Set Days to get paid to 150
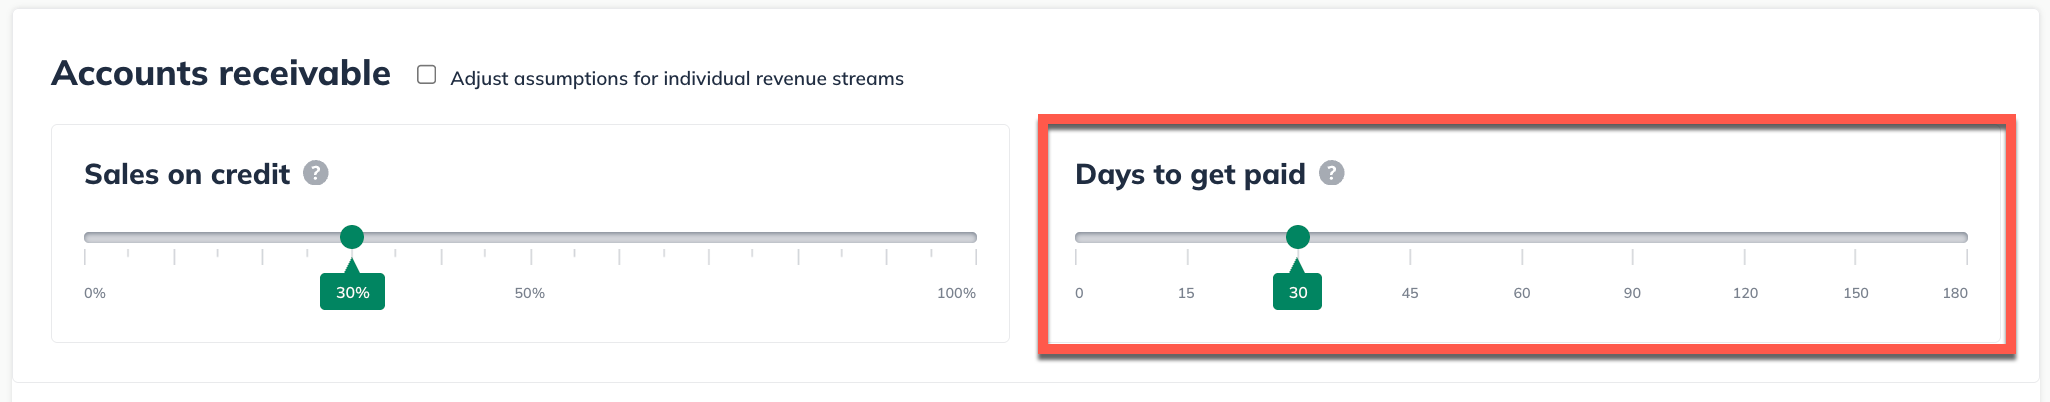 tap(1855, 238)
